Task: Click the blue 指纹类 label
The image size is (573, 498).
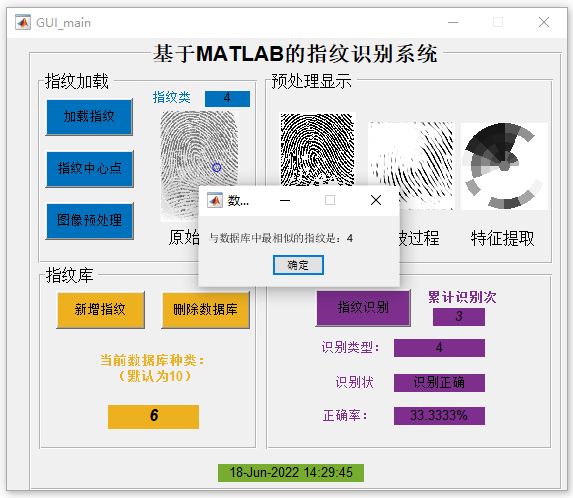Action: pyautogui.click(x=172, y=97)
